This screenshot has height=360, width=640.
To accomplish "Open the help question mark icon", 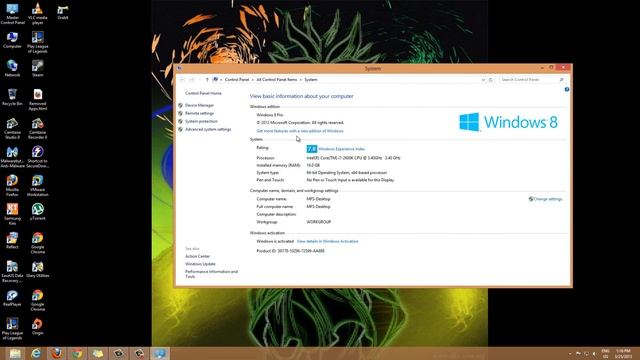I will coord(567,89).
